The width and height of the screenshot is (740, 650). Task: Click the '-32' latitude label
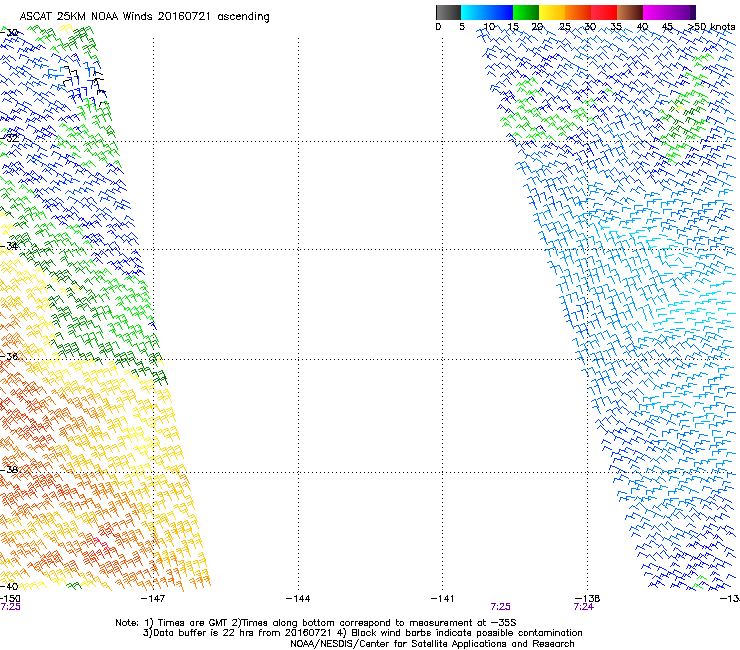click(9, 138)
